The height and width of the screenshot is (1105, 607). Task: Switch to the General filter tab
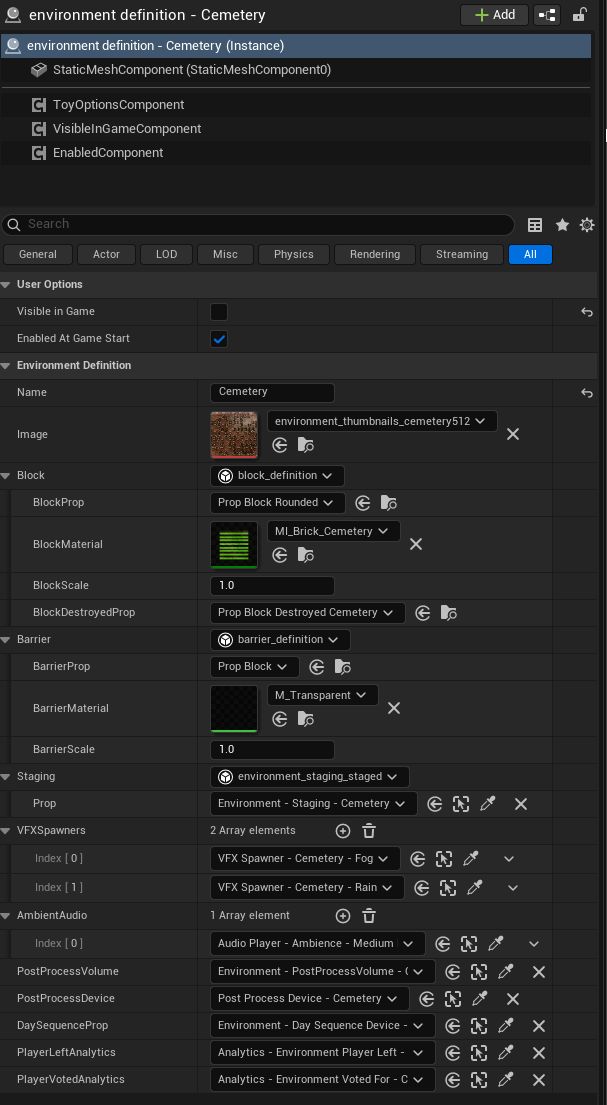[37, 254]
